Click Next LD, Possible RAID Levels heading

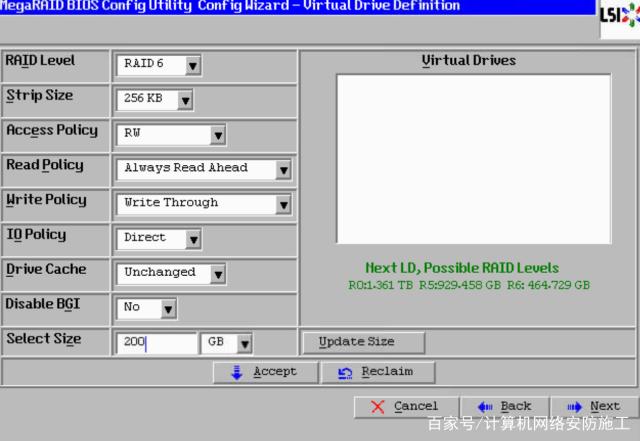click(x=462, y=268)
